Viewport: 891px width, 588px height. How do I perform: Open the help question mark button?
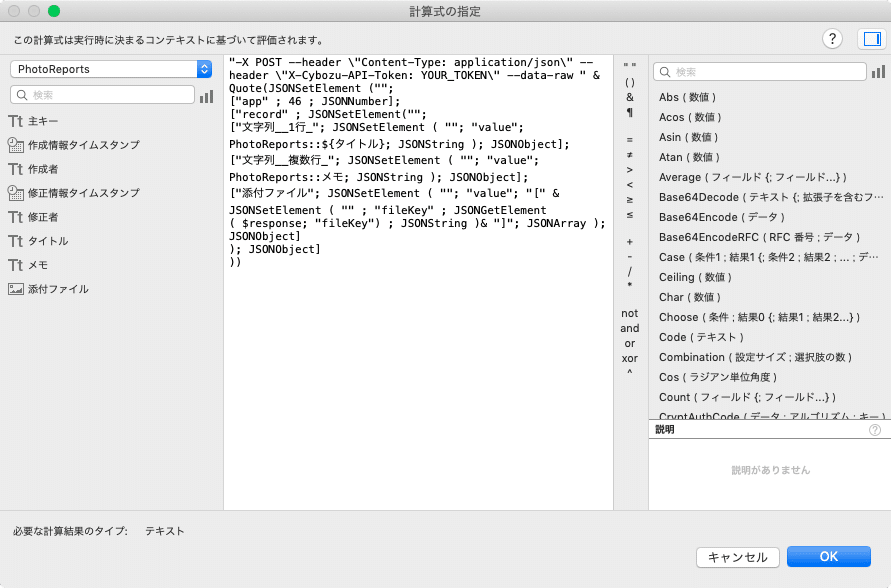pos(832,39)
